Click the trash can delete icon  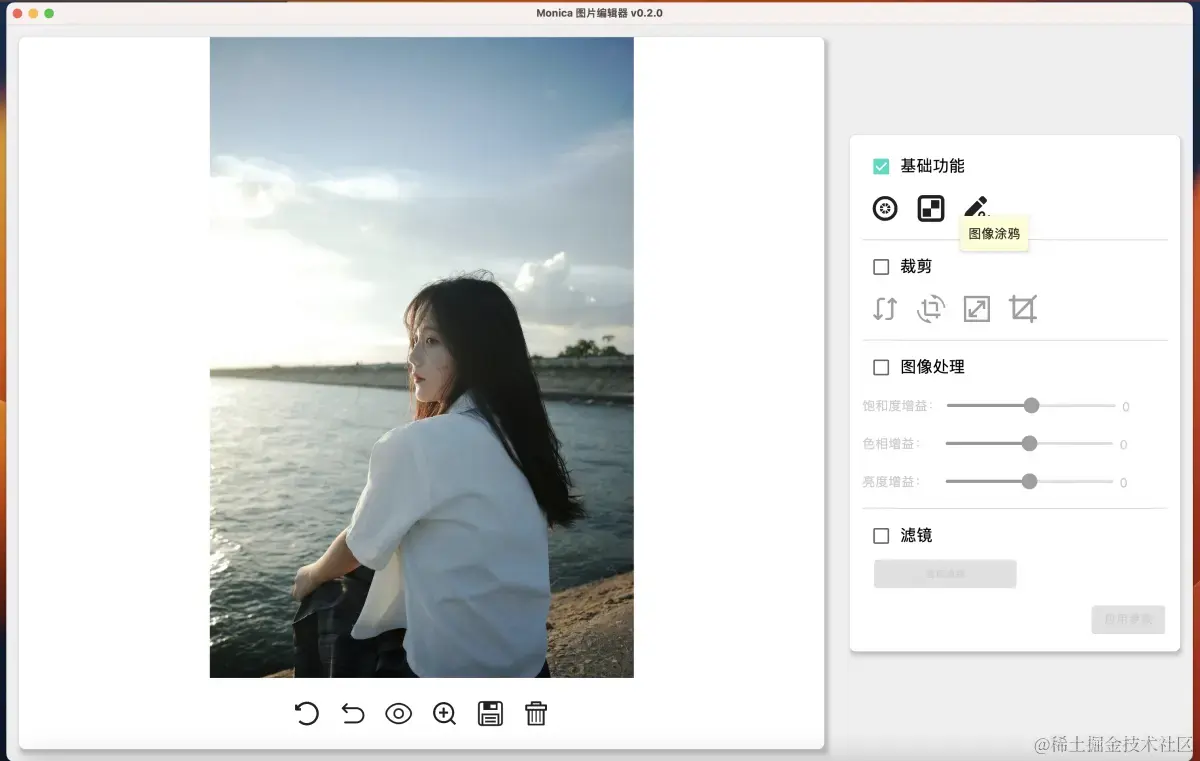point(536,713)
